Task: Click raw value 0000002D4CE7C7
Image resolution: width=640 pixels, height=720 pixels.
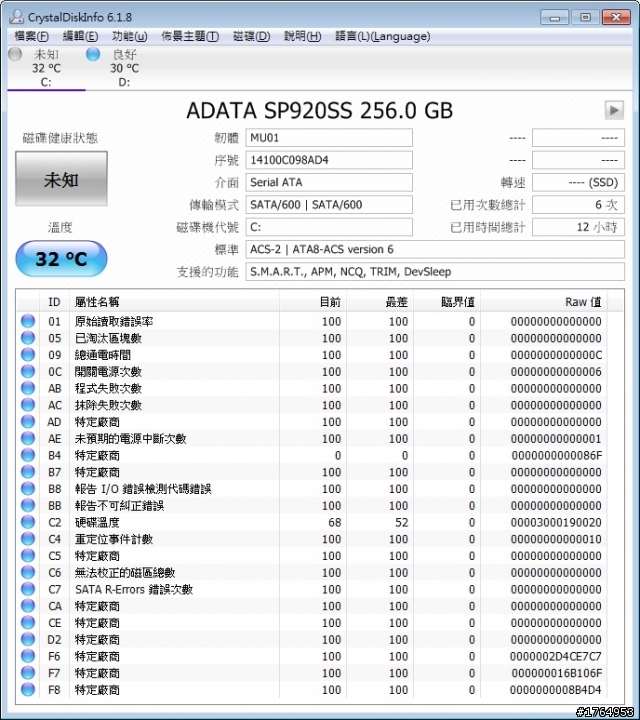Action: pyautogui.click(x=556, y=657)
